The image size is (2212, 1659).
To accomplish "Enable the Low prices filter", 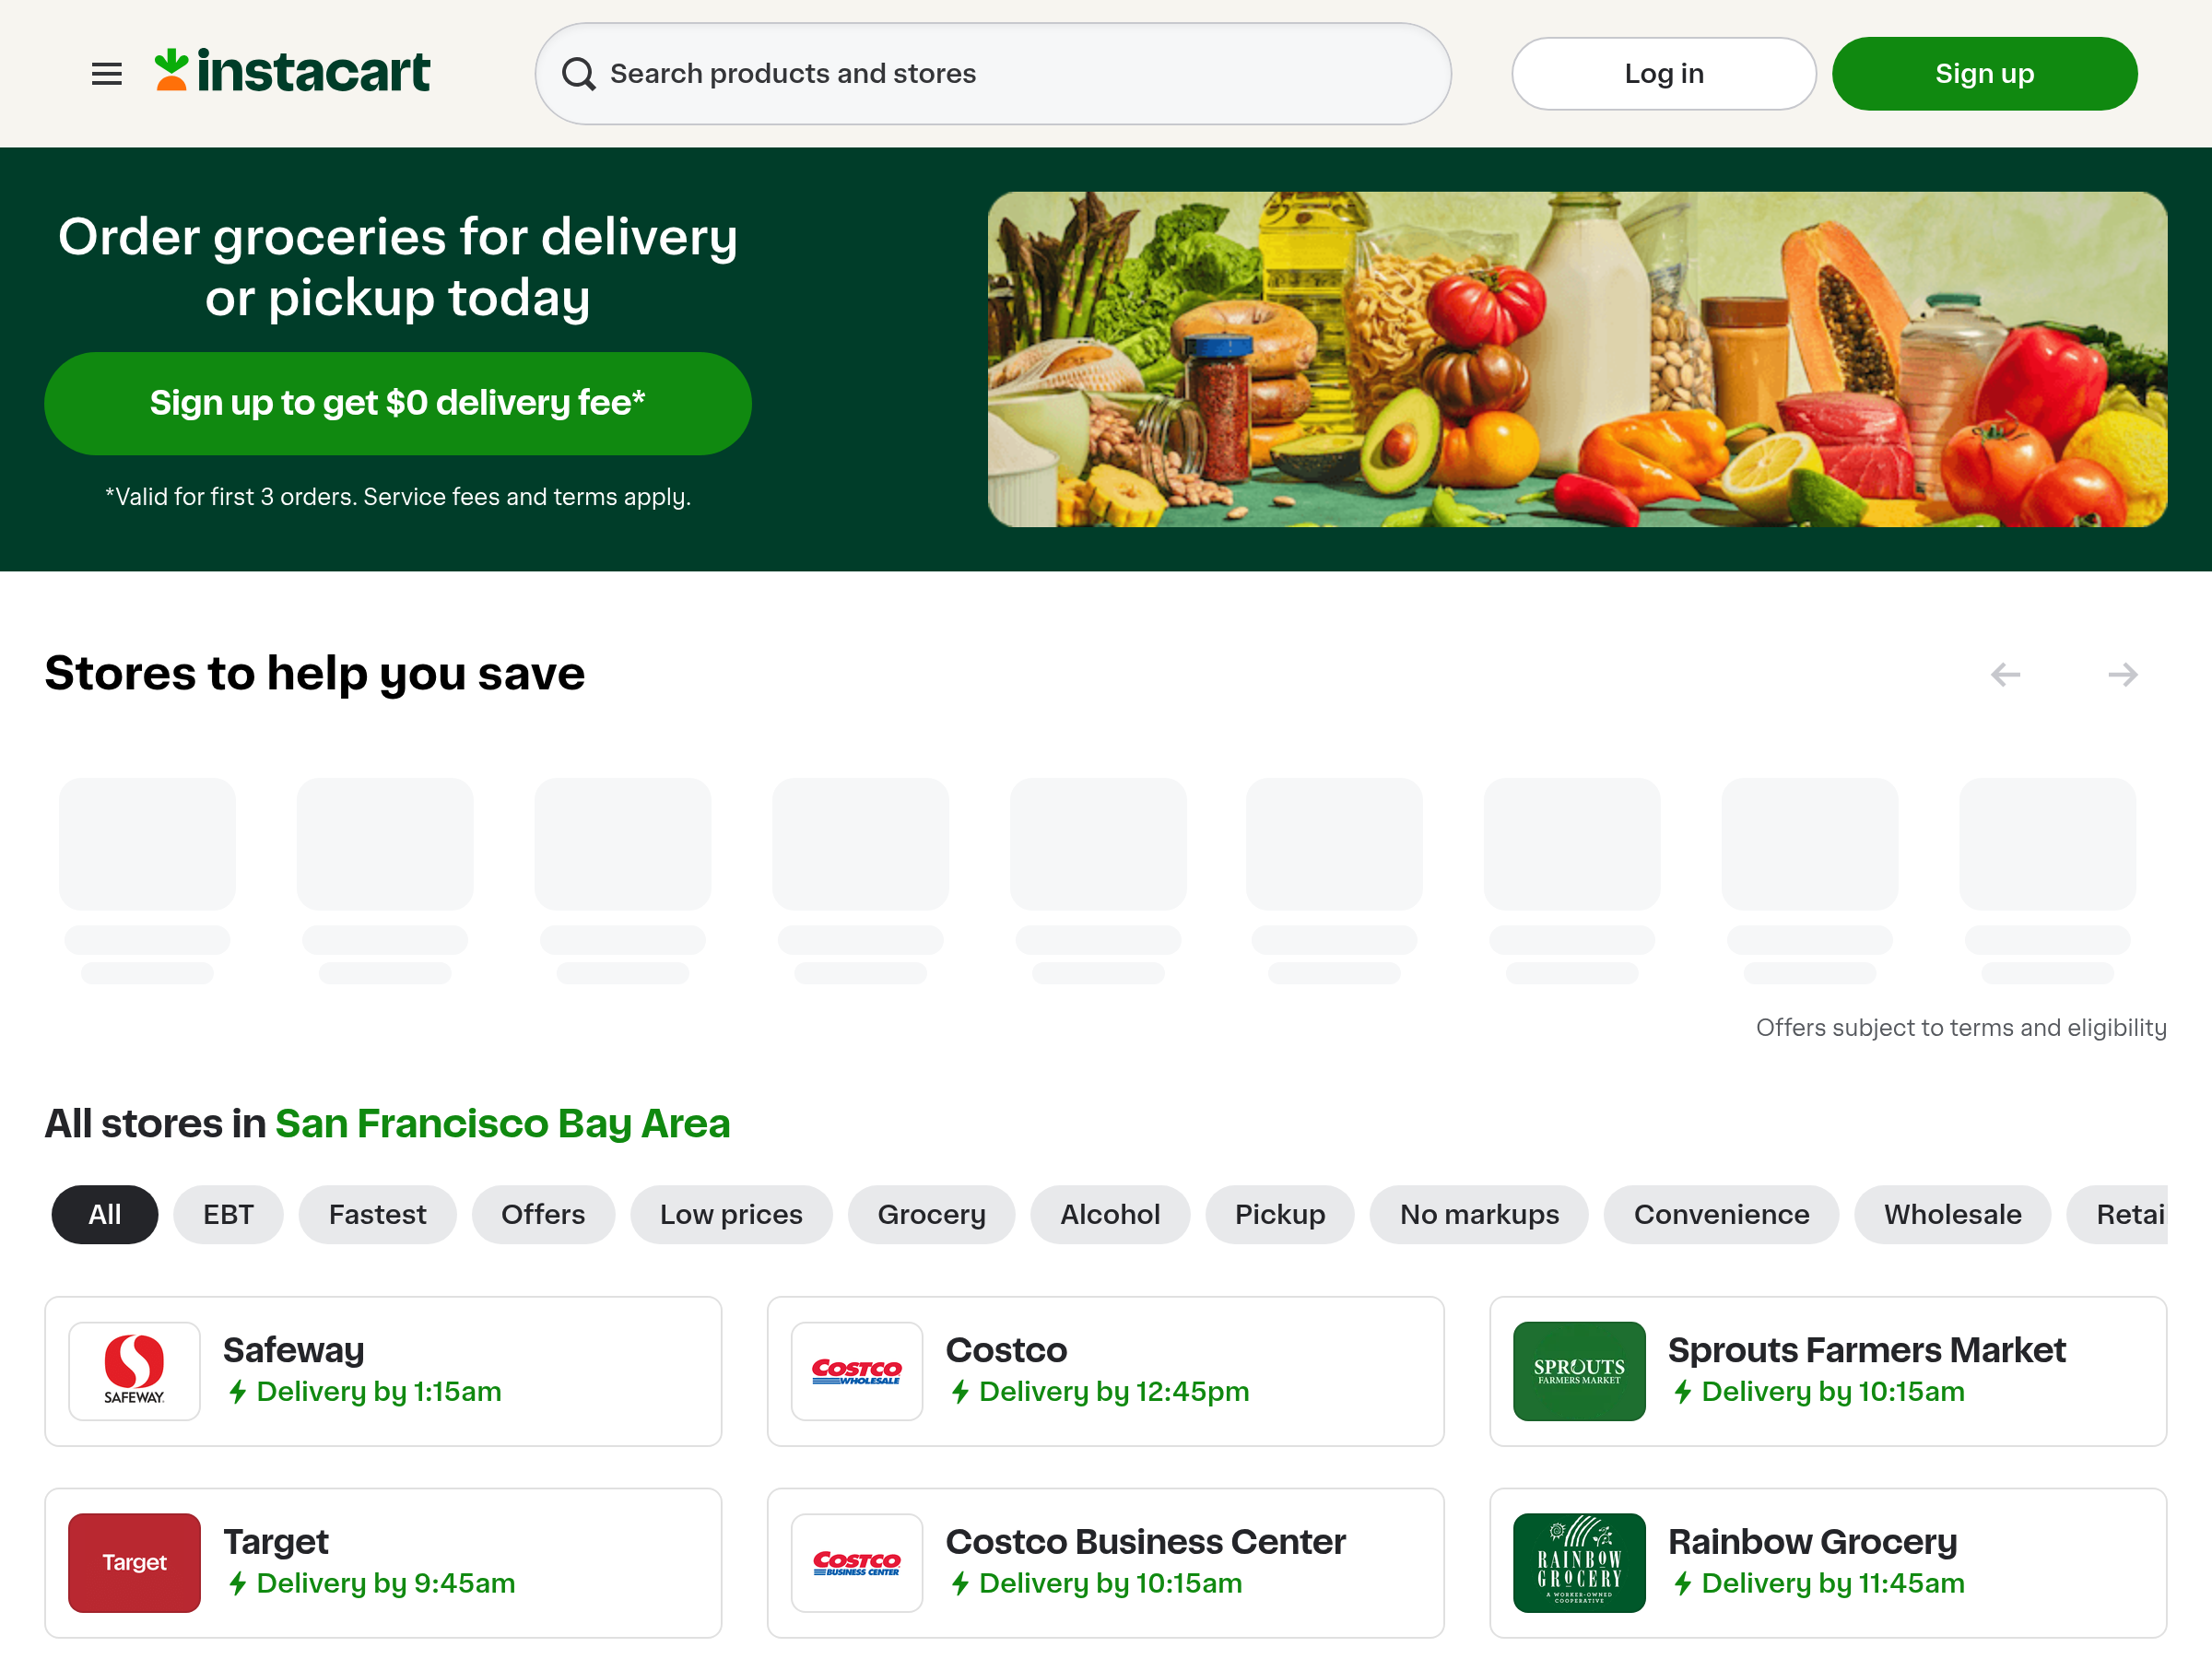I will (730, 1214).
